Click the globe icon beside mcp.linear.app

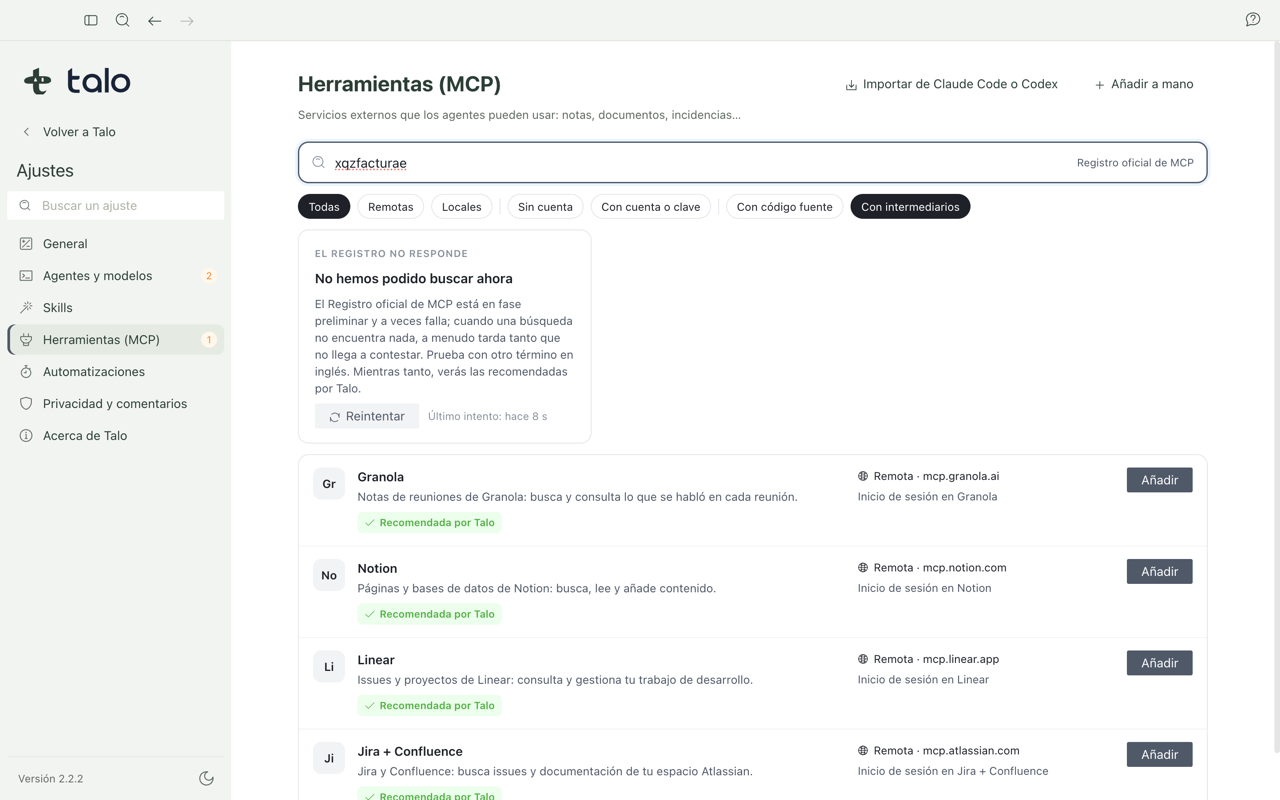tap(863, 659)
